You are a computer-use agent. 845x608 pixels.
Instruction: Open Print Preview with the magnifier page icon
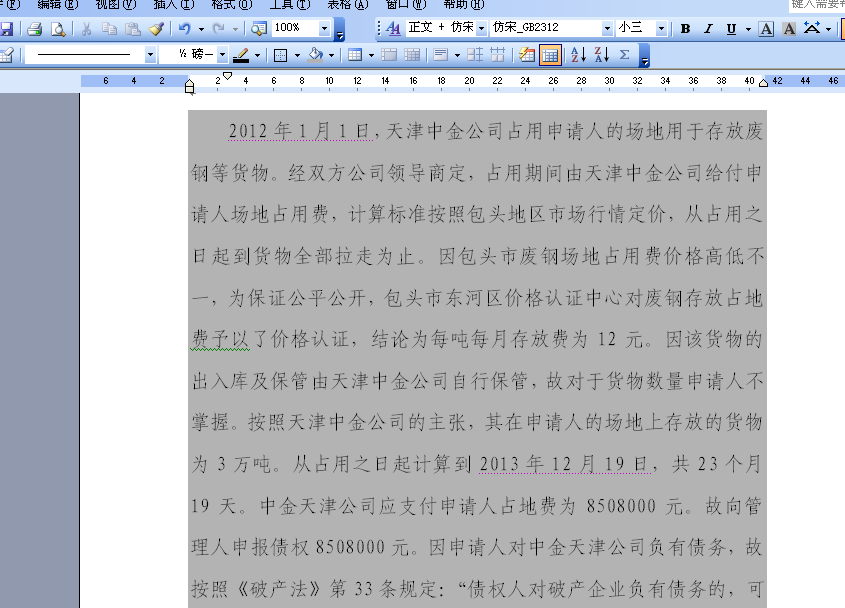58,29
